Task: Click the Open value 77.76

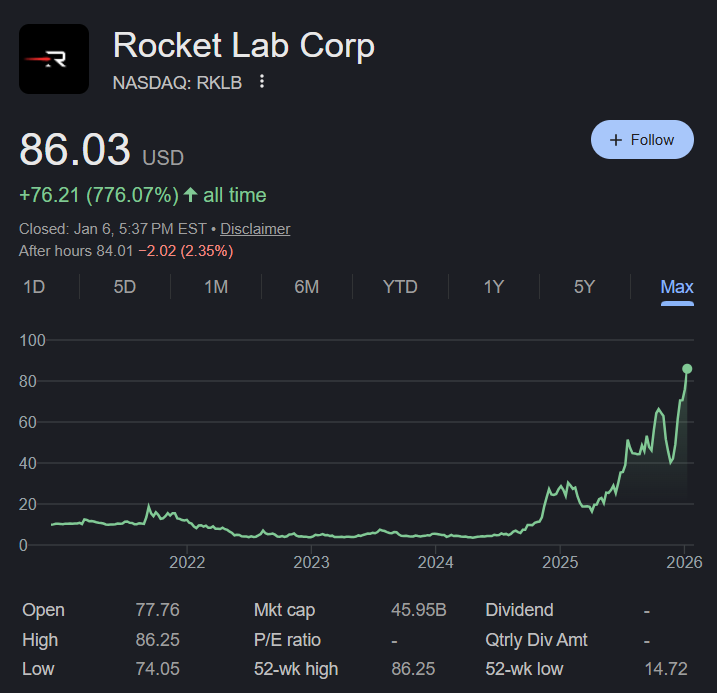Action: (x=157, y=610)
